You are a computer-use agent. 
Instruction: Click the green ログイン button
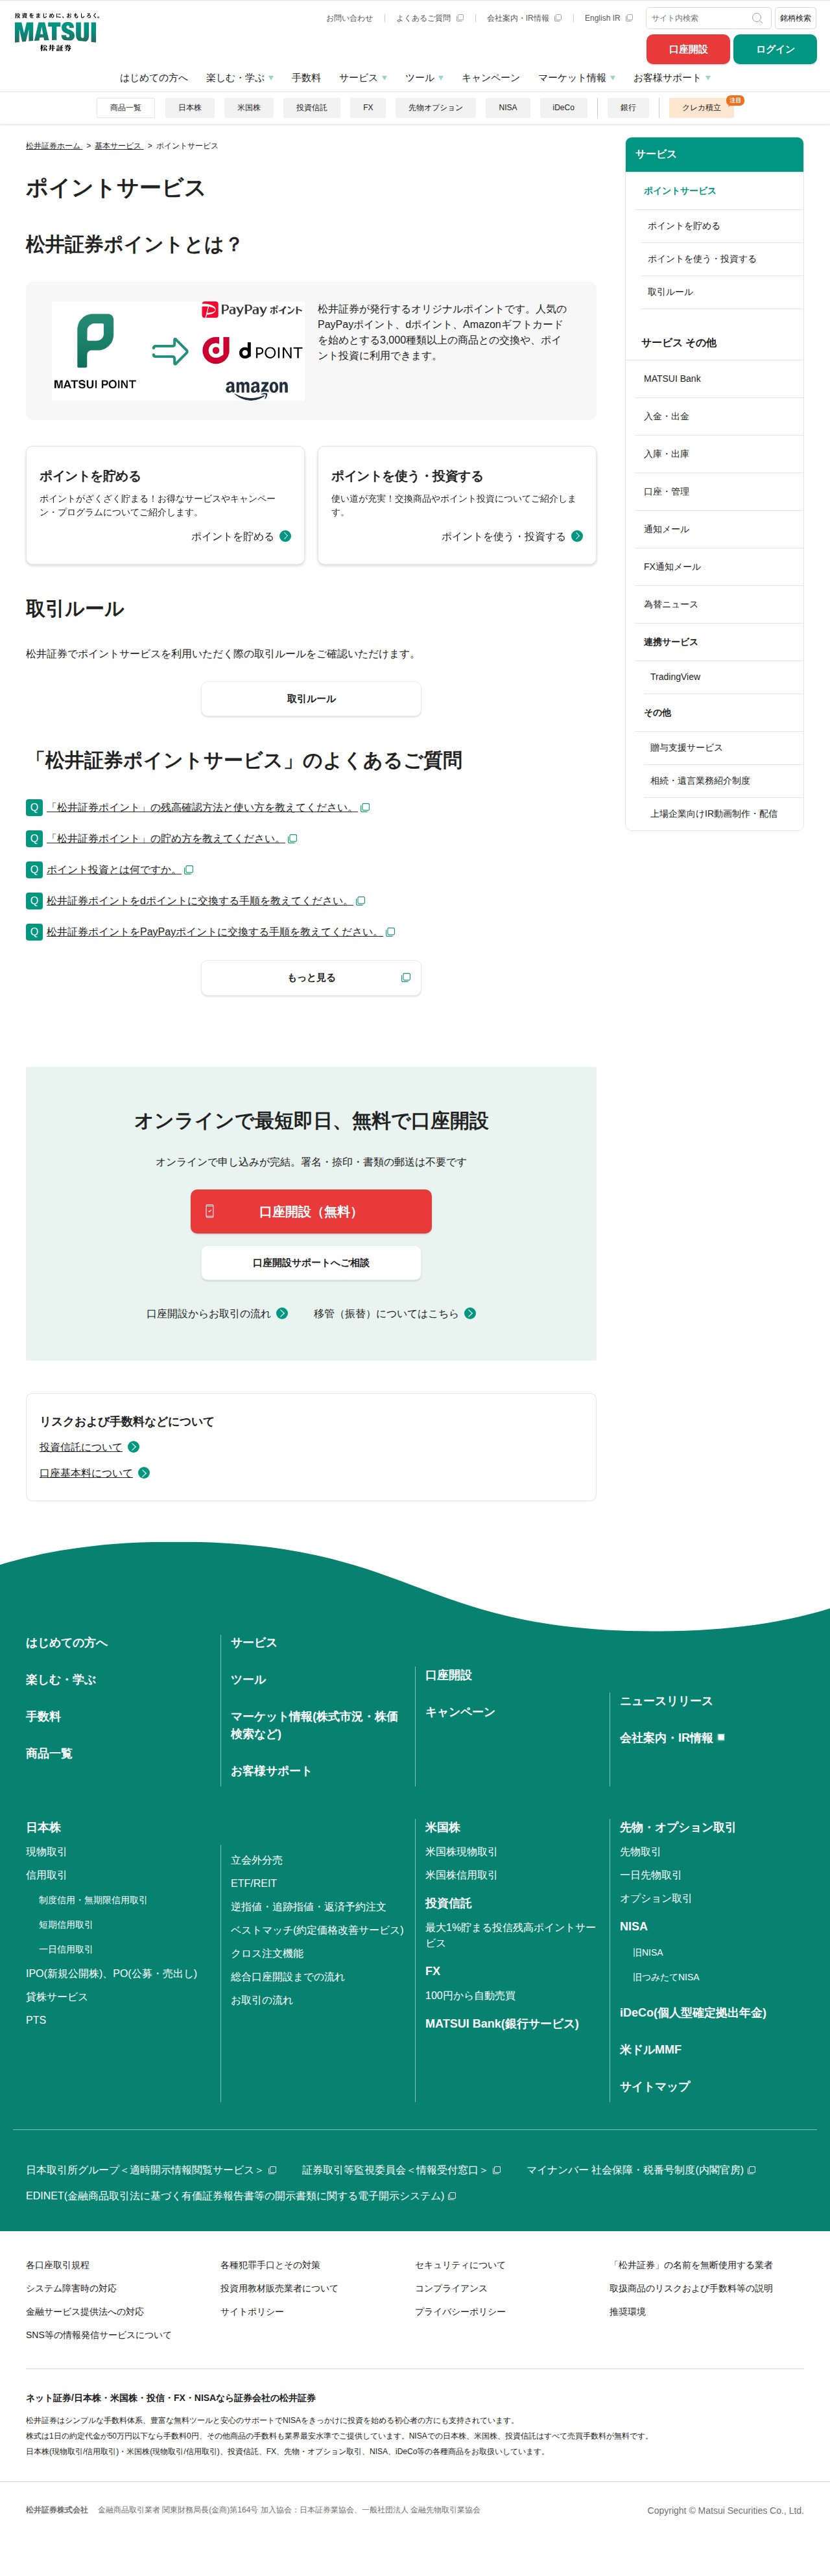tap(775, 49)
